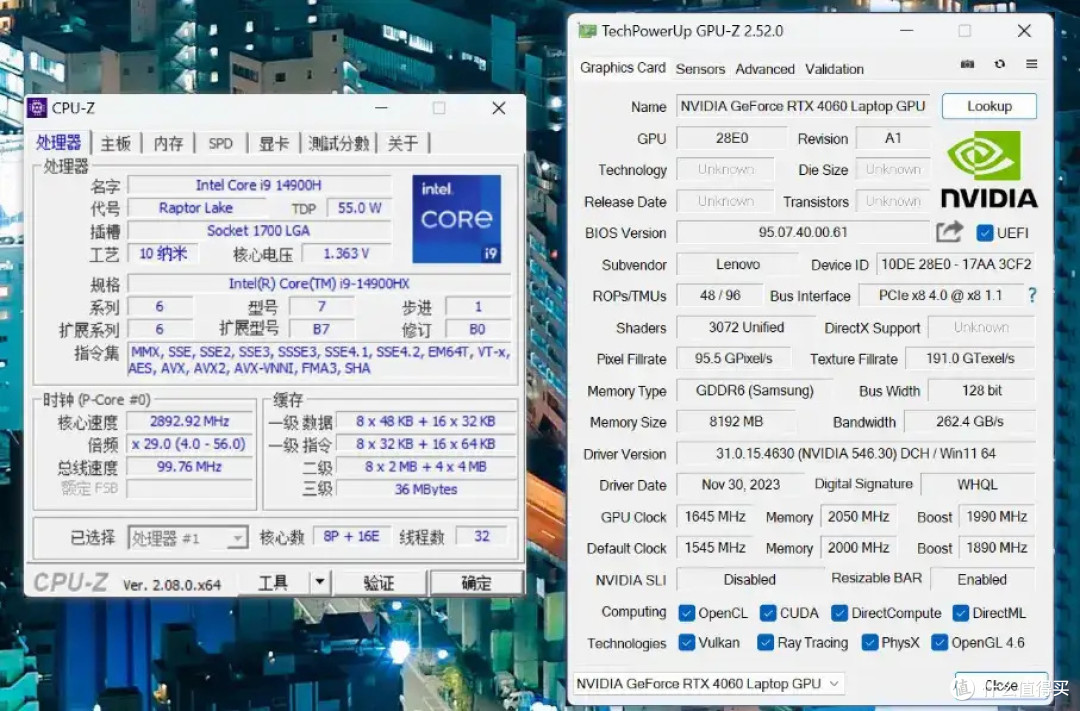Click the PCIe x8 4.0 bus interface value
1080x711 pixels.
pos(940,296)
